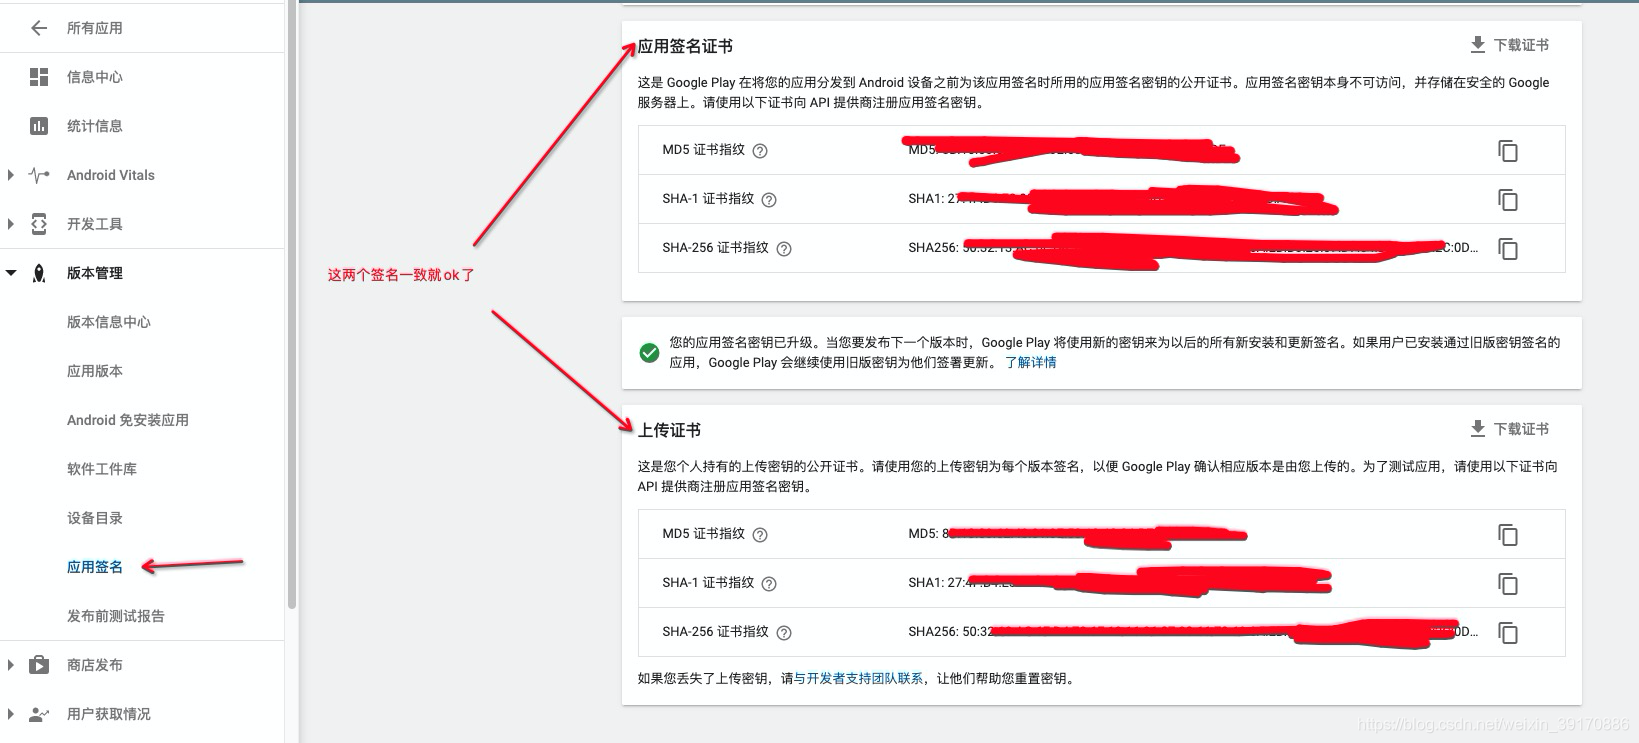Image resolution: width=1639 pixels, height=743 pixels.
Task: Open Android 免安装应用 menu item
Action: pos(128,420)
